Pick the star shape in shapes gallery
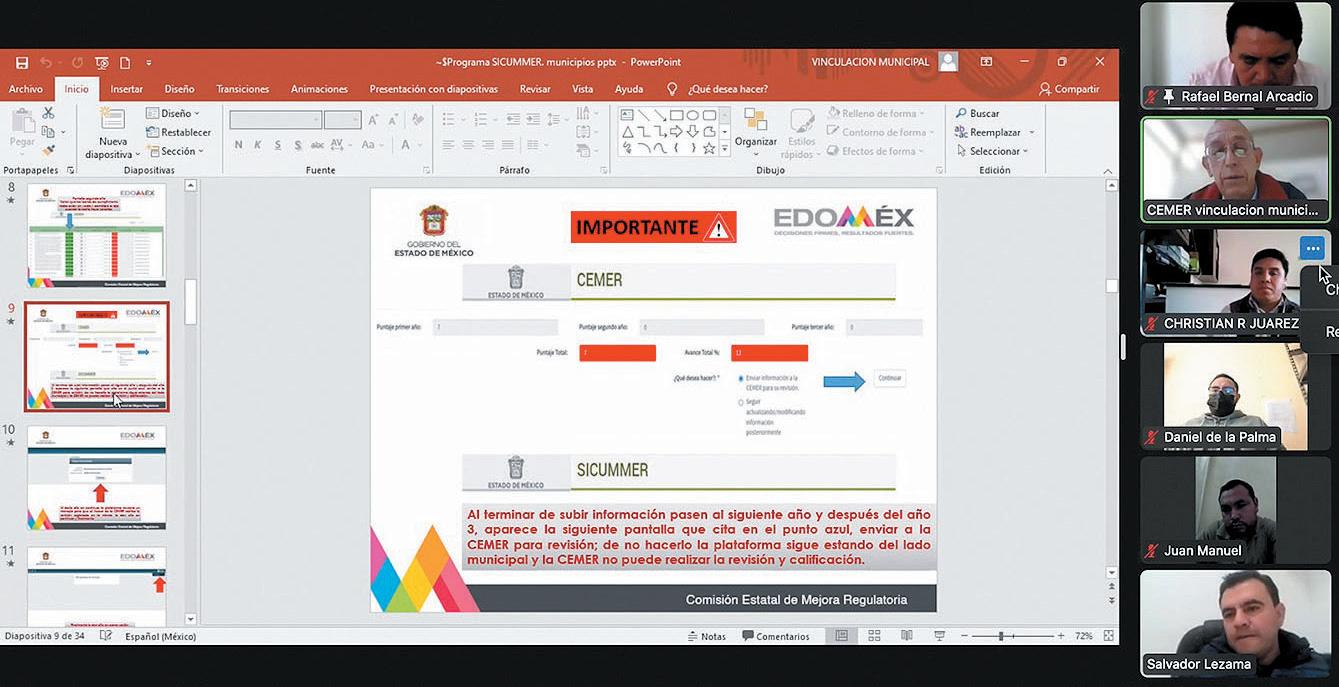Viewport: 1339px width, 687px height. pos(709,148)
